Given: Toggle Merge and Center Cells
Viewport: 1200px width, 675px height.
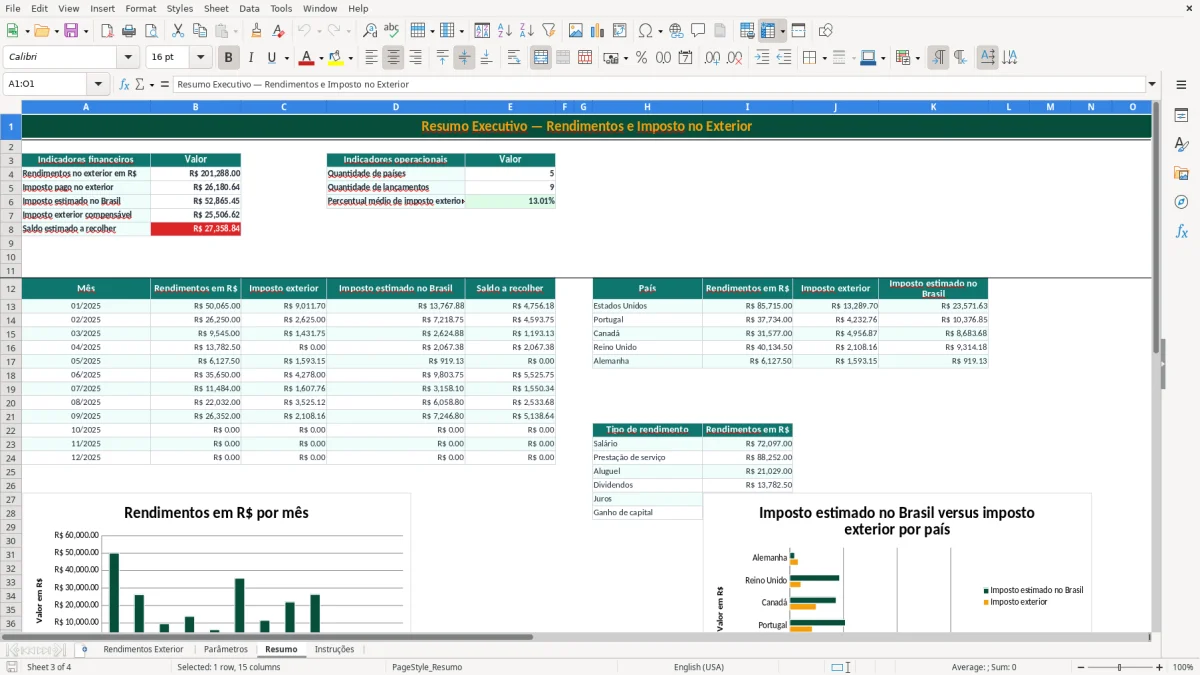Looking at the screenshot, I should pyautogui.click(x=541, y=58).
